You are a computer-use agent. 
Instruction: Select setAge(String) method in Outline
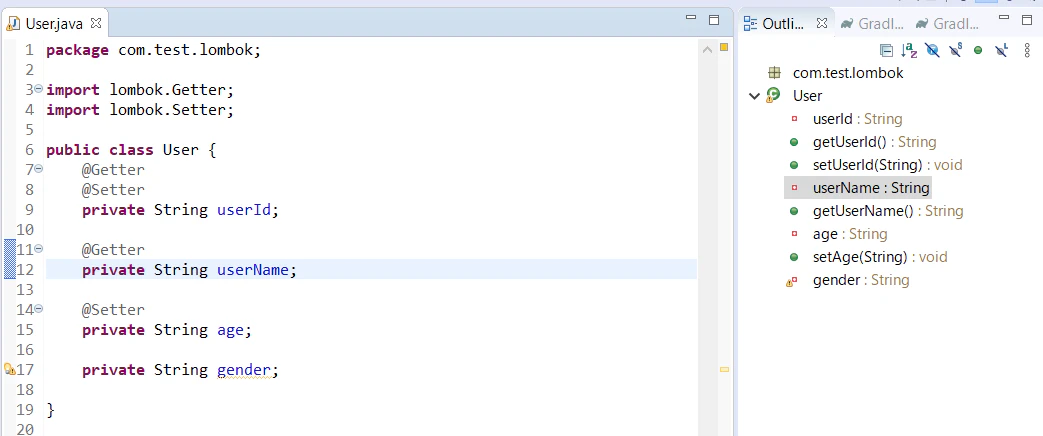880,257
